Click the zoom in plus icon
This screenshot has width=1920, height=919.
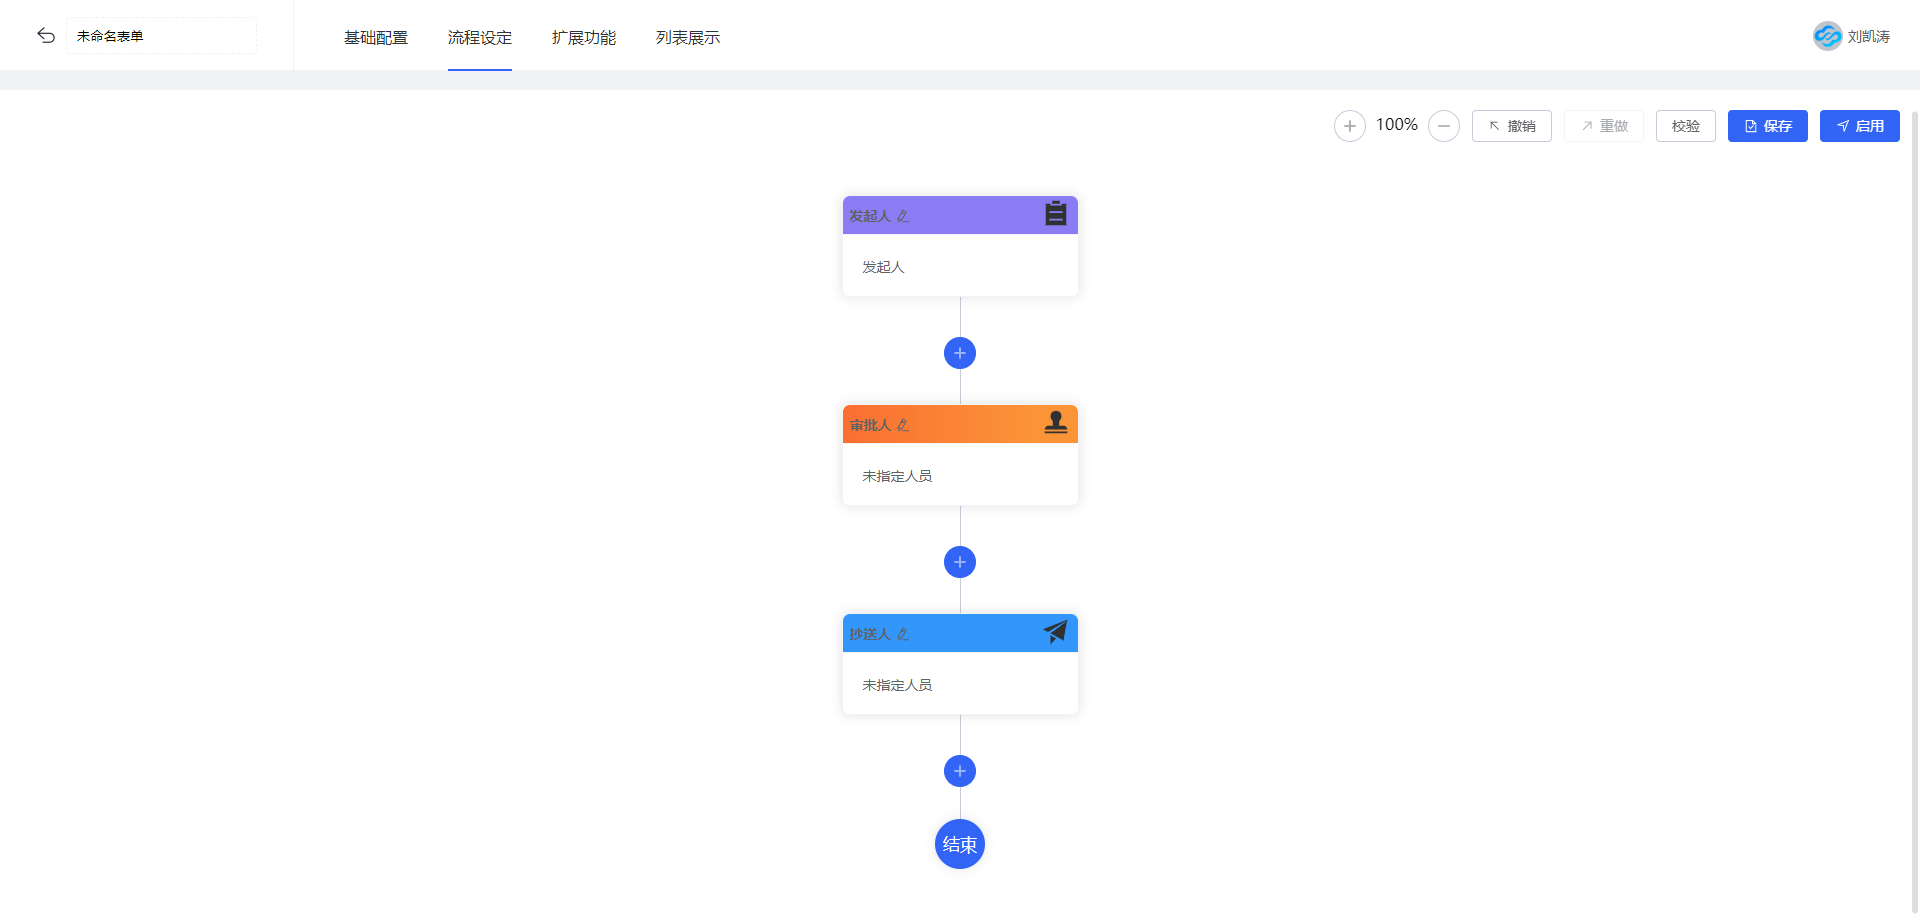1349,126
